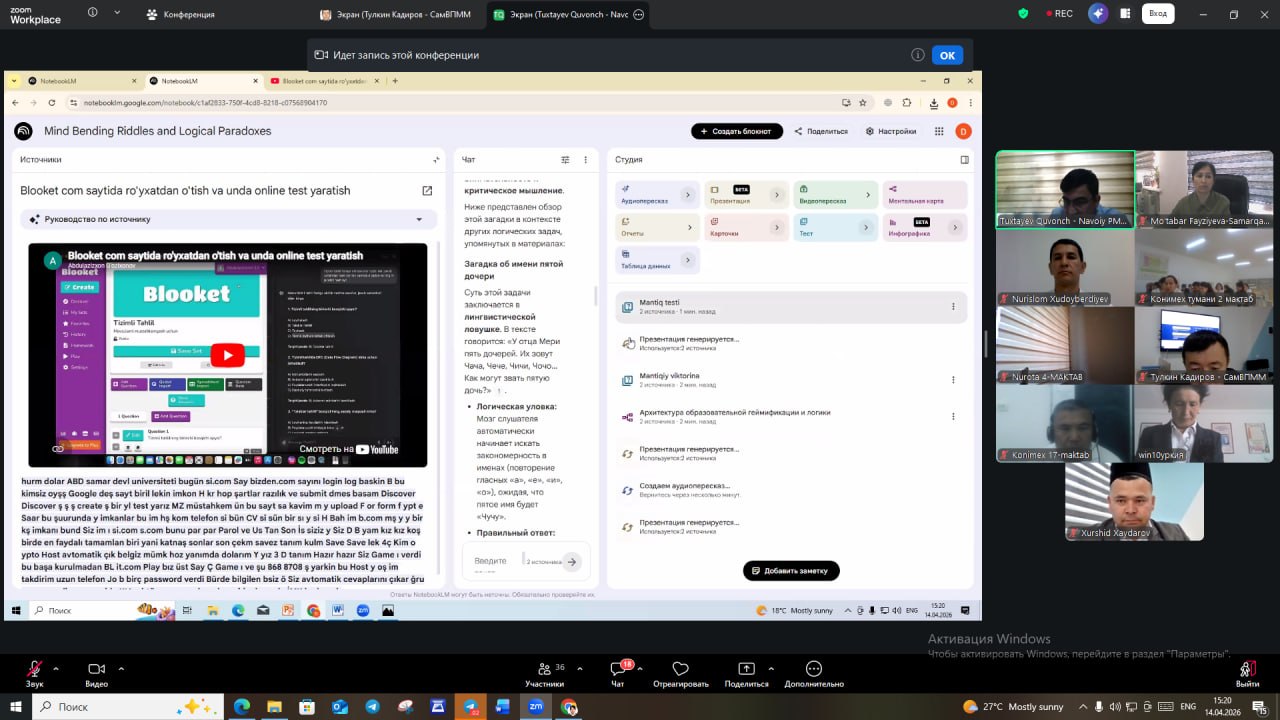The image size is (1280, 720).
Task: Open the Участники participants panel
Action: pyautogui.click(x=544, y=669)
